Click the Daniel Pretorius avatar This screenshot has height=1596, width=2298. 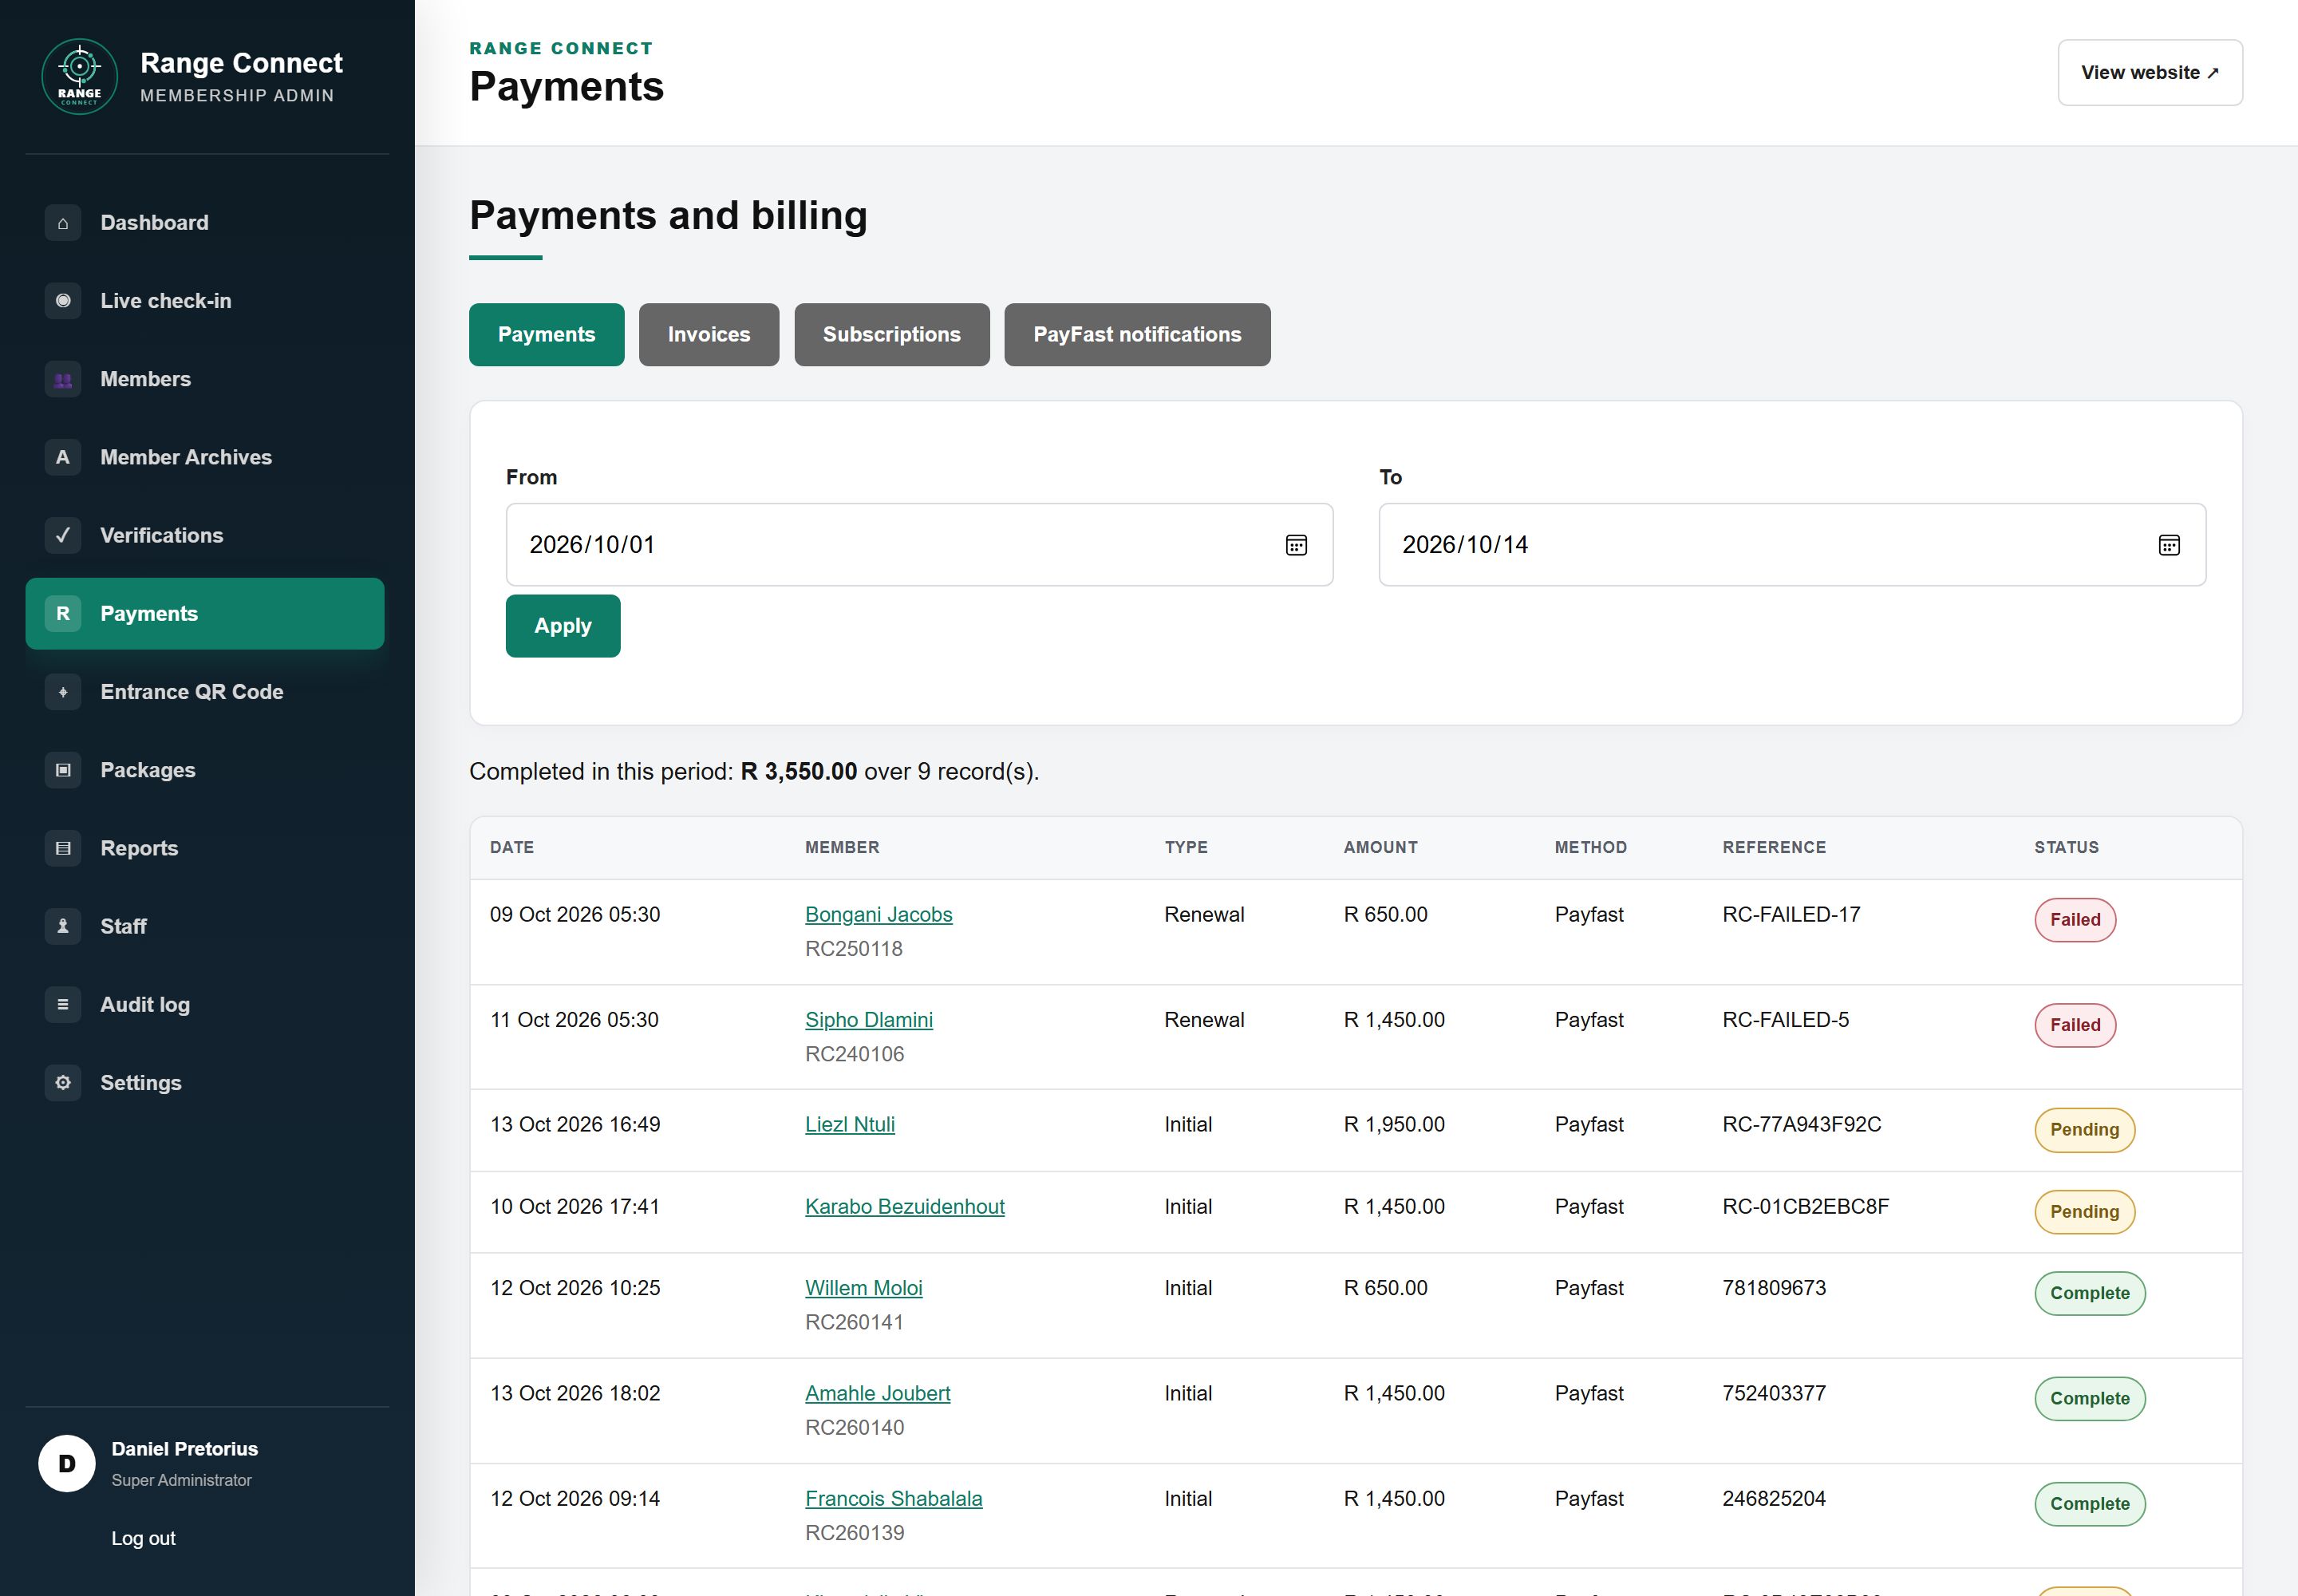(x=67, y=1464)
